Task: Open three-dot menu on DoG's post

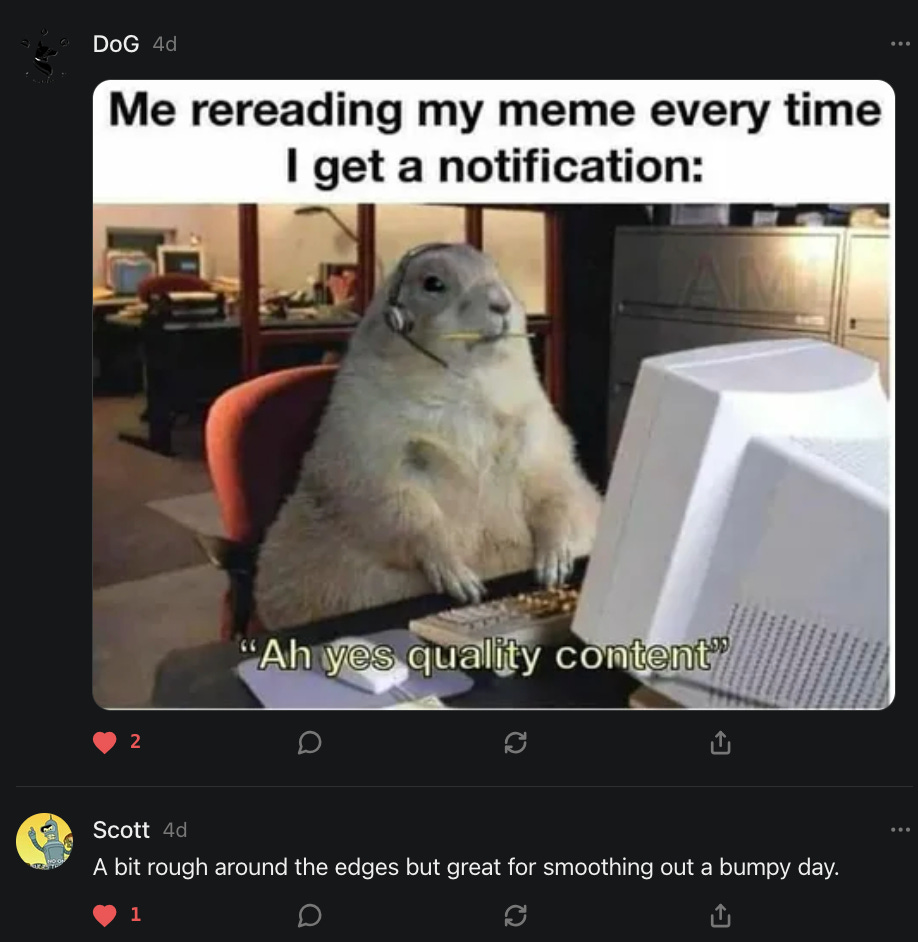Action: (900, 43)
